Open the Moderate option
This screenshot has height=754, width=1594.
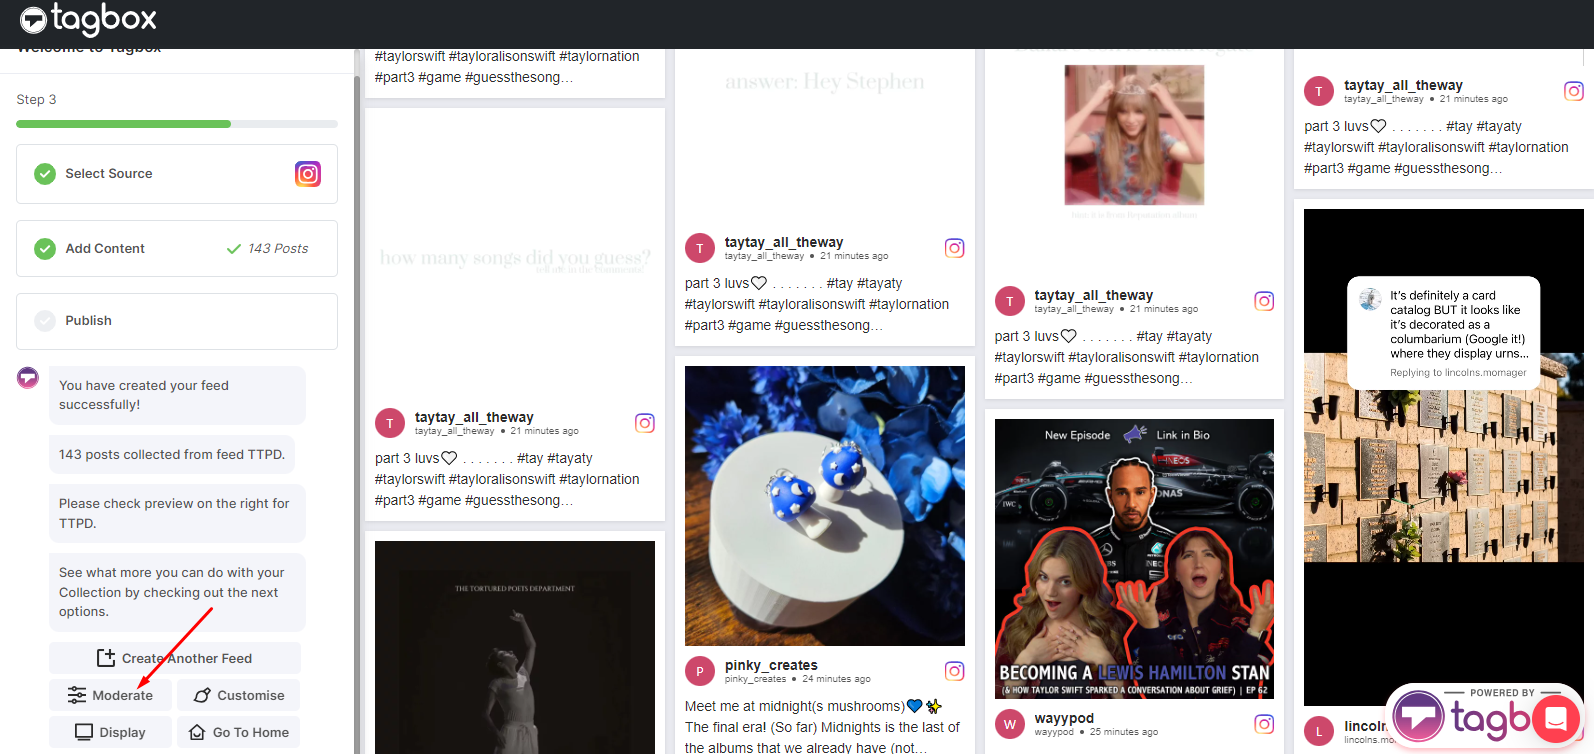(111, 695)
